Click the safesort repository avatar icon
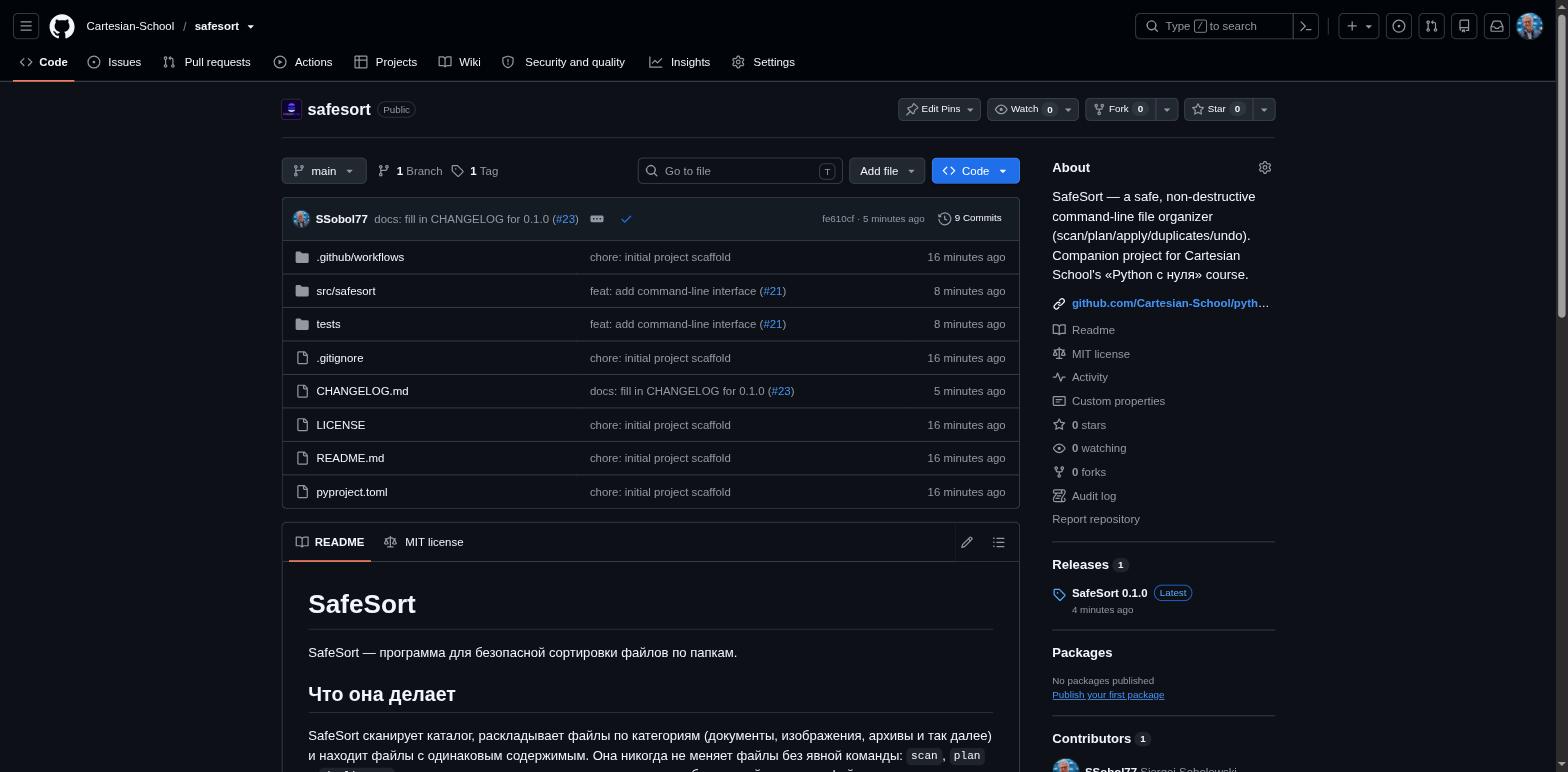 tap(291, 109)
